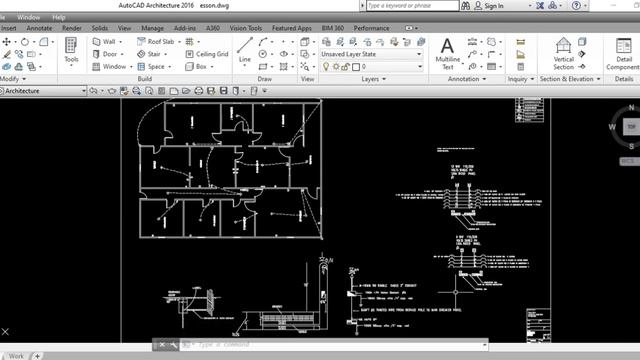Select the Line draw tool
The image size is (640, 360).
pos(244,50)
